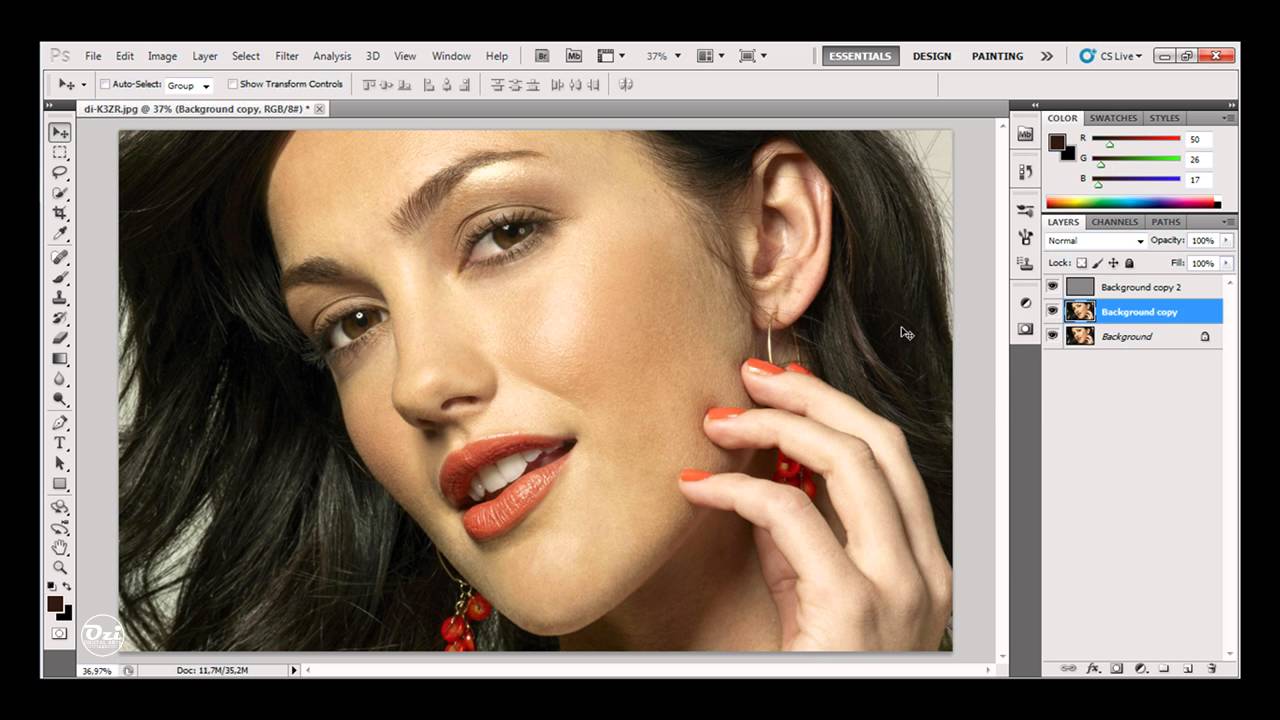Select the Hand tool
The width and height of the screenshot is (1280, 720).
(x=60, y=547)
